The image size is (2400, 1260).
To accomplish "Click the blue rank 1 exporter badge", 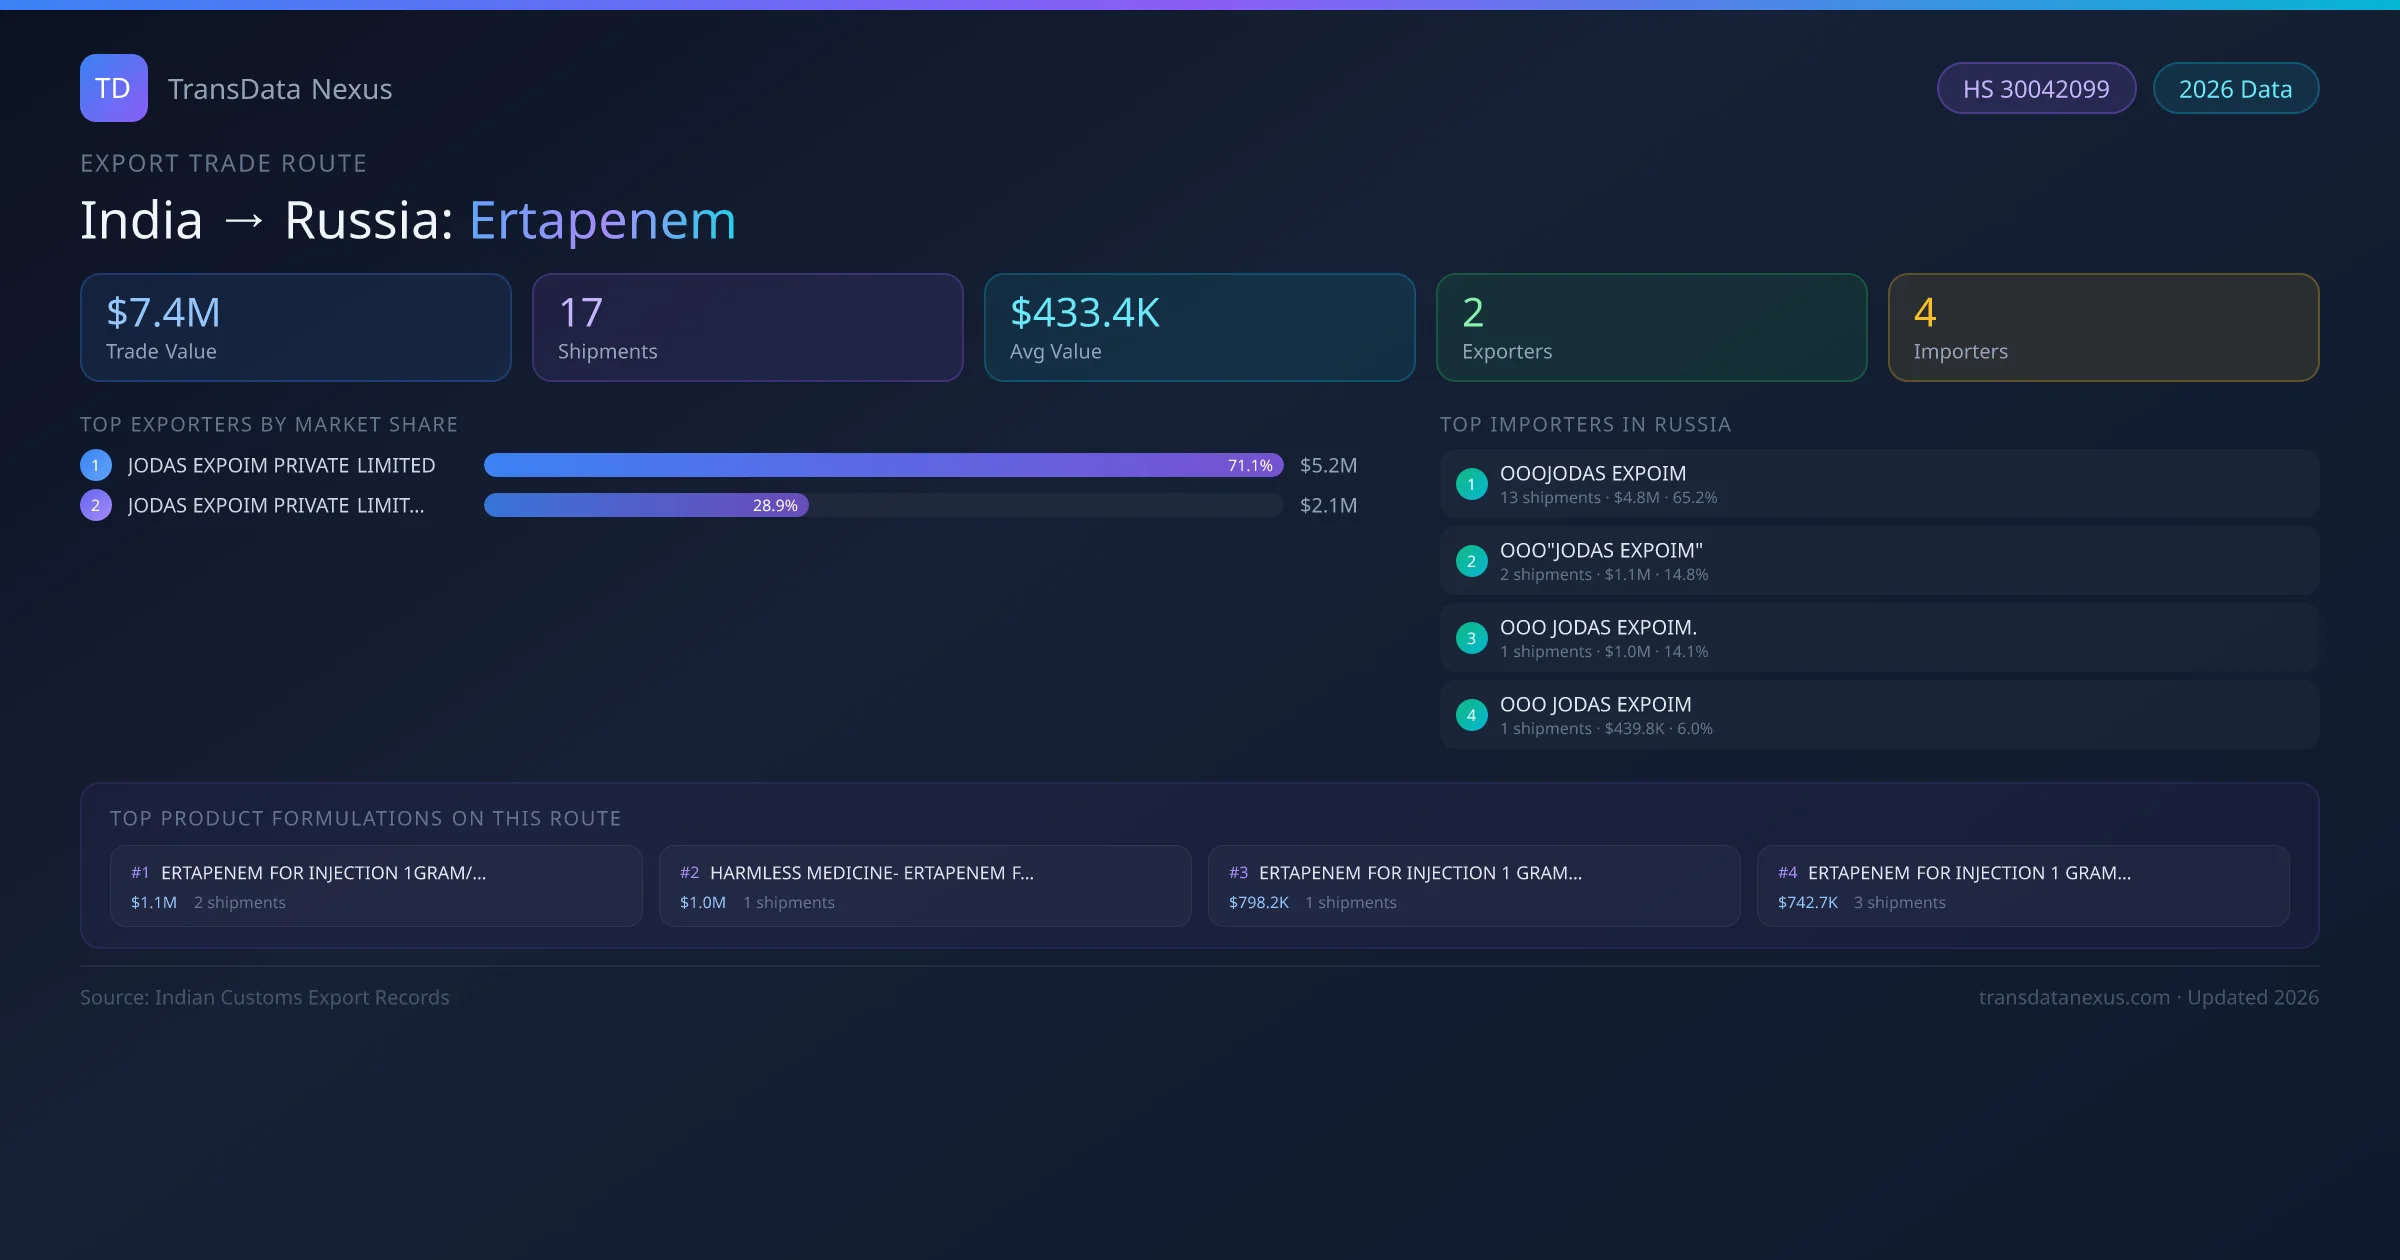I will click(x=96, y=465).
